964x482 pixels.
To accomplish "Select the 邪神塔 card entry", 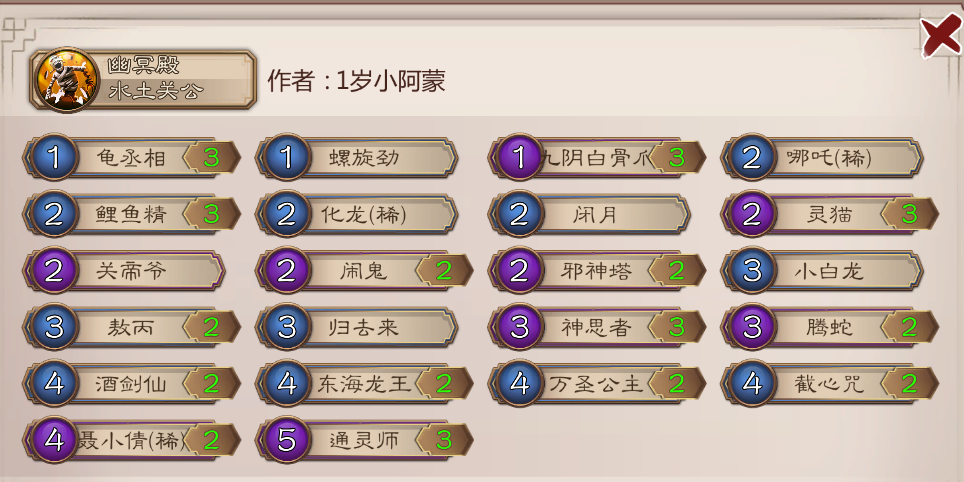I will pyautogui.click(x=595, y=270).
